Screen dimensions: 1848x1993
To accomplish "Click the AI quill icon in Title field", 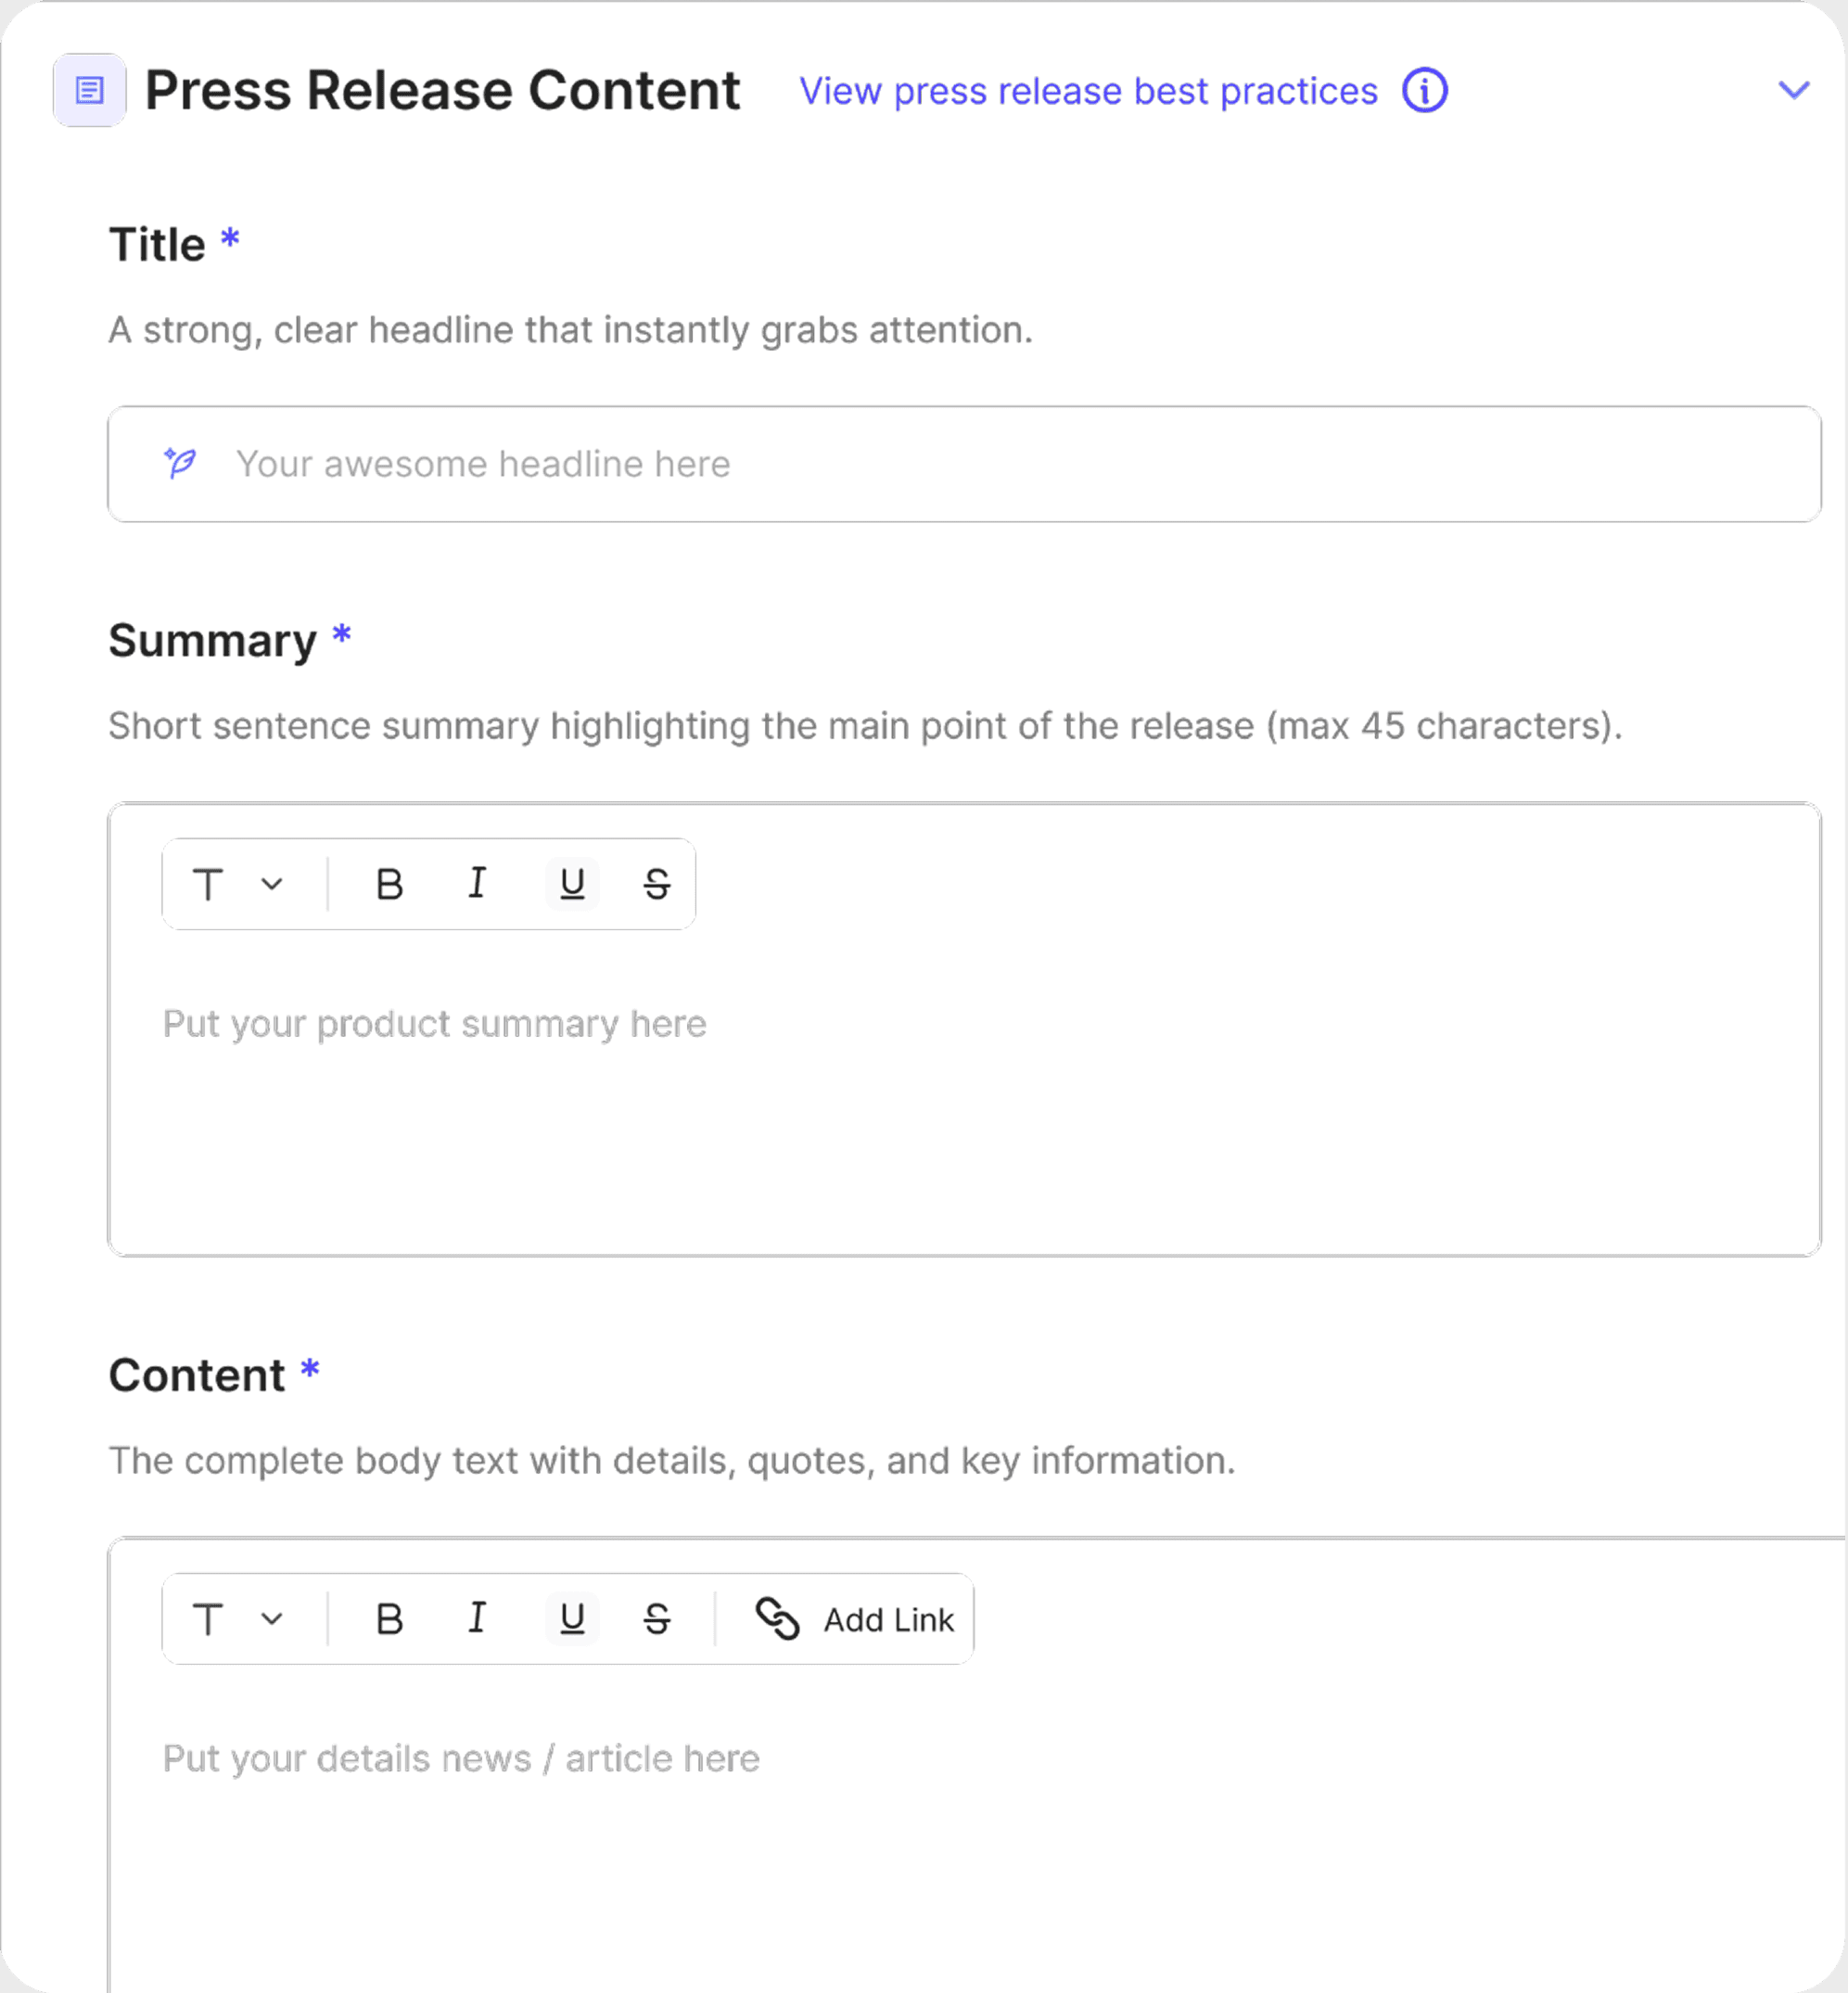I will [180, 463].
